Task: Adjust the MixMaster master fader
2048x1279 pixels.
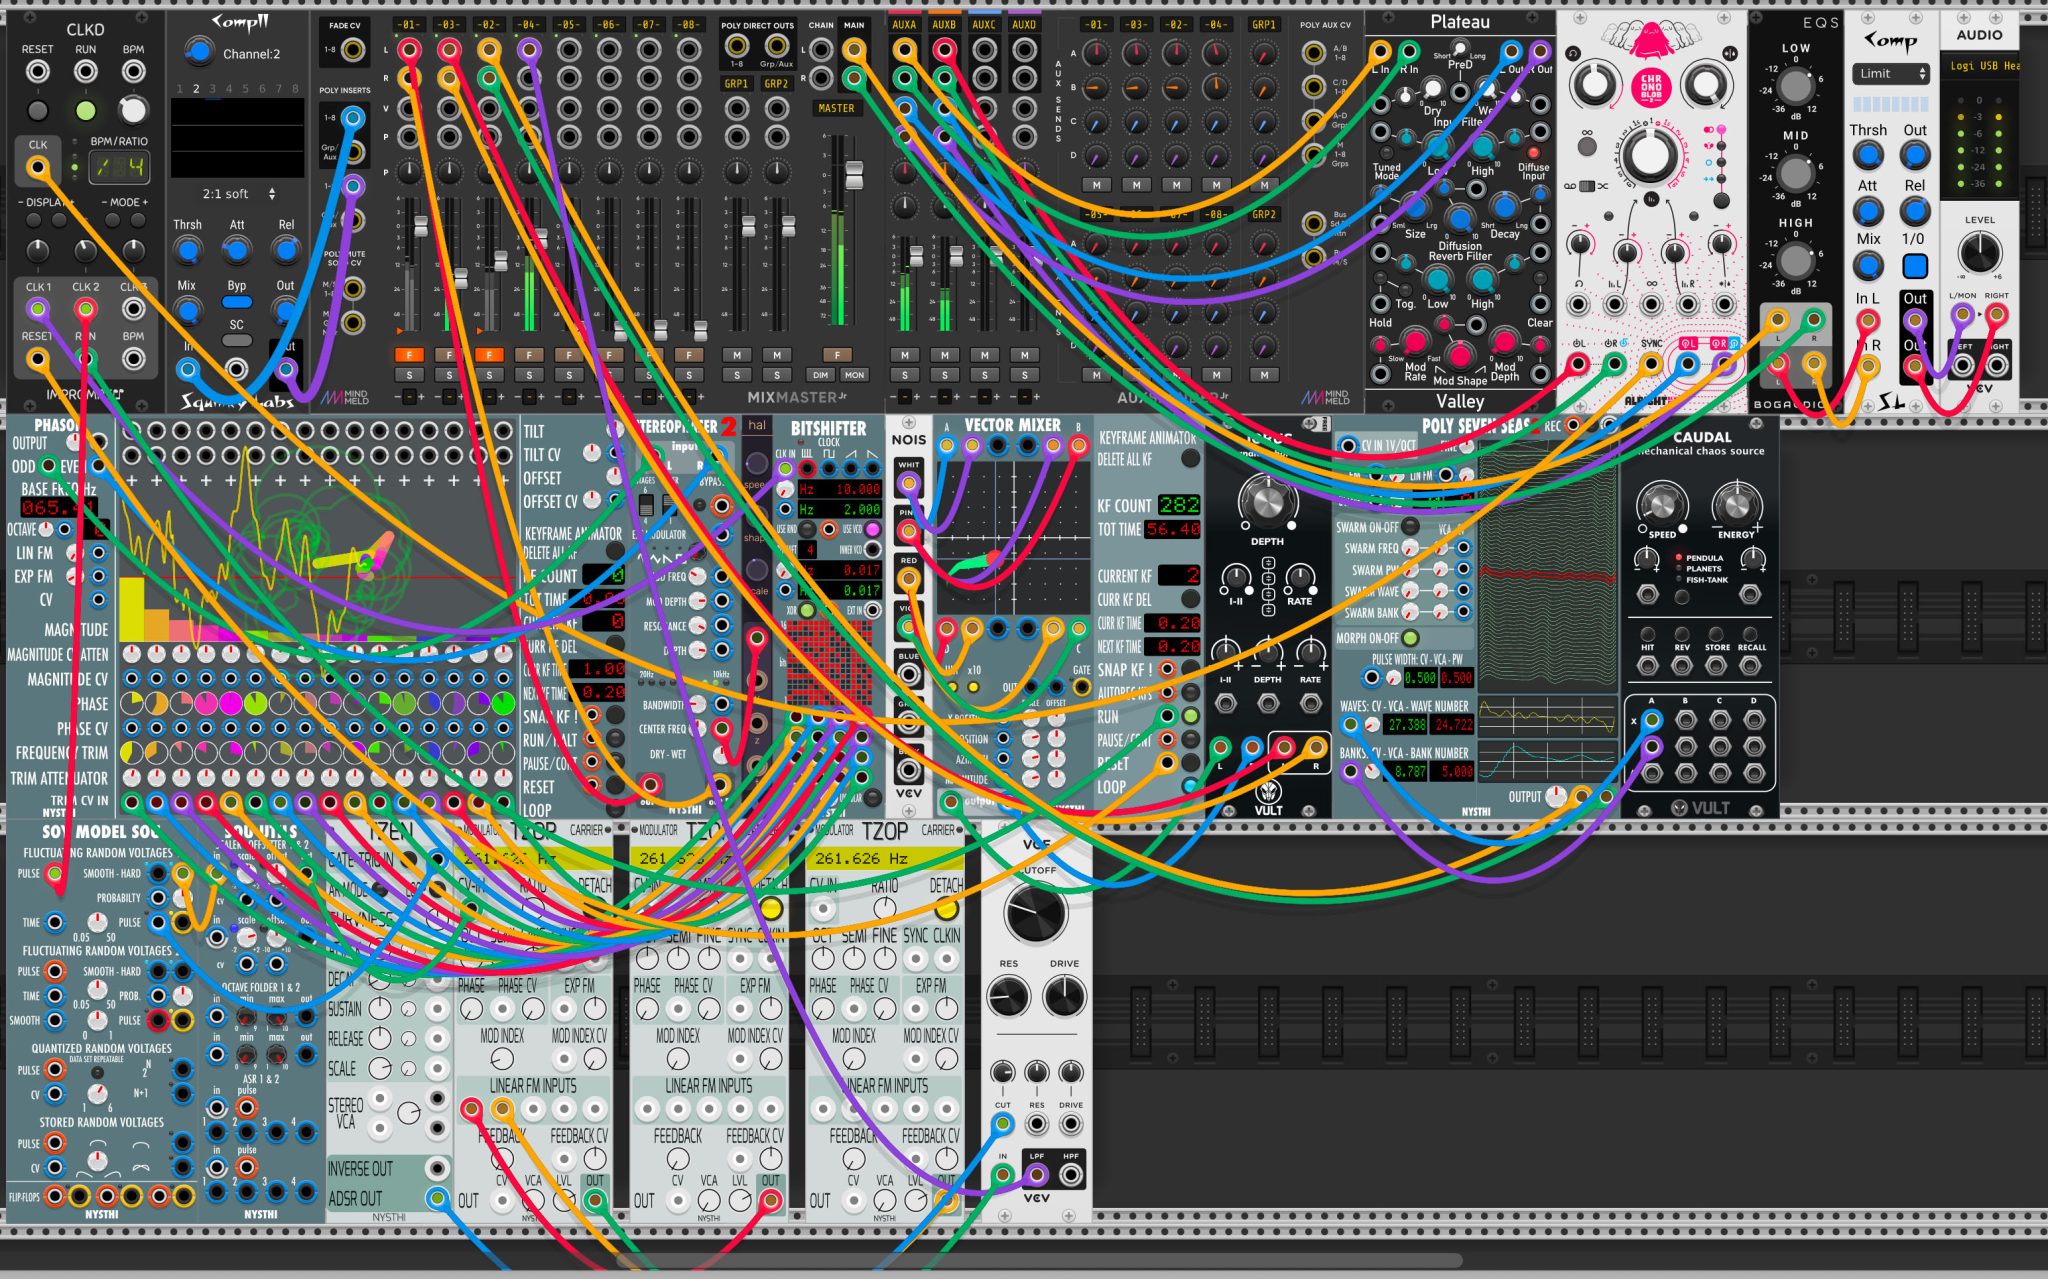Action: click(x=854, y=174)
